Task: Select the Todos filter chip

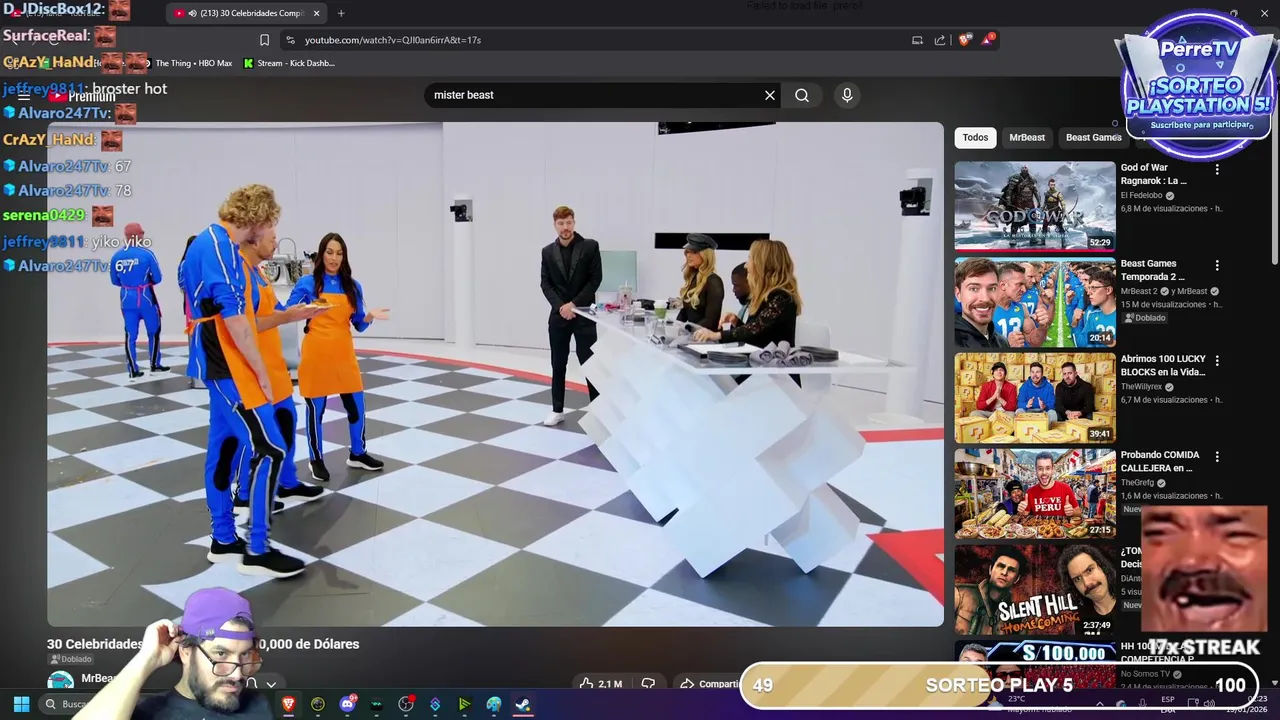Action: (975, 138)
